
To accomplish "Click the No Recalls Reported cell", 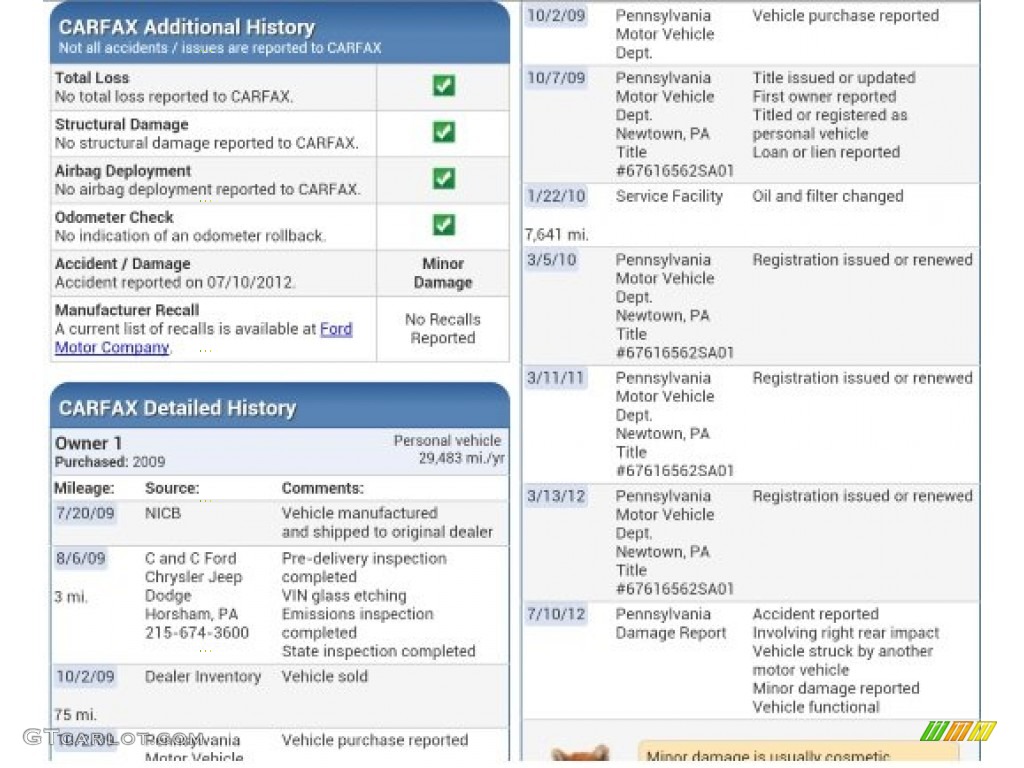I will [x=443, y=328].
